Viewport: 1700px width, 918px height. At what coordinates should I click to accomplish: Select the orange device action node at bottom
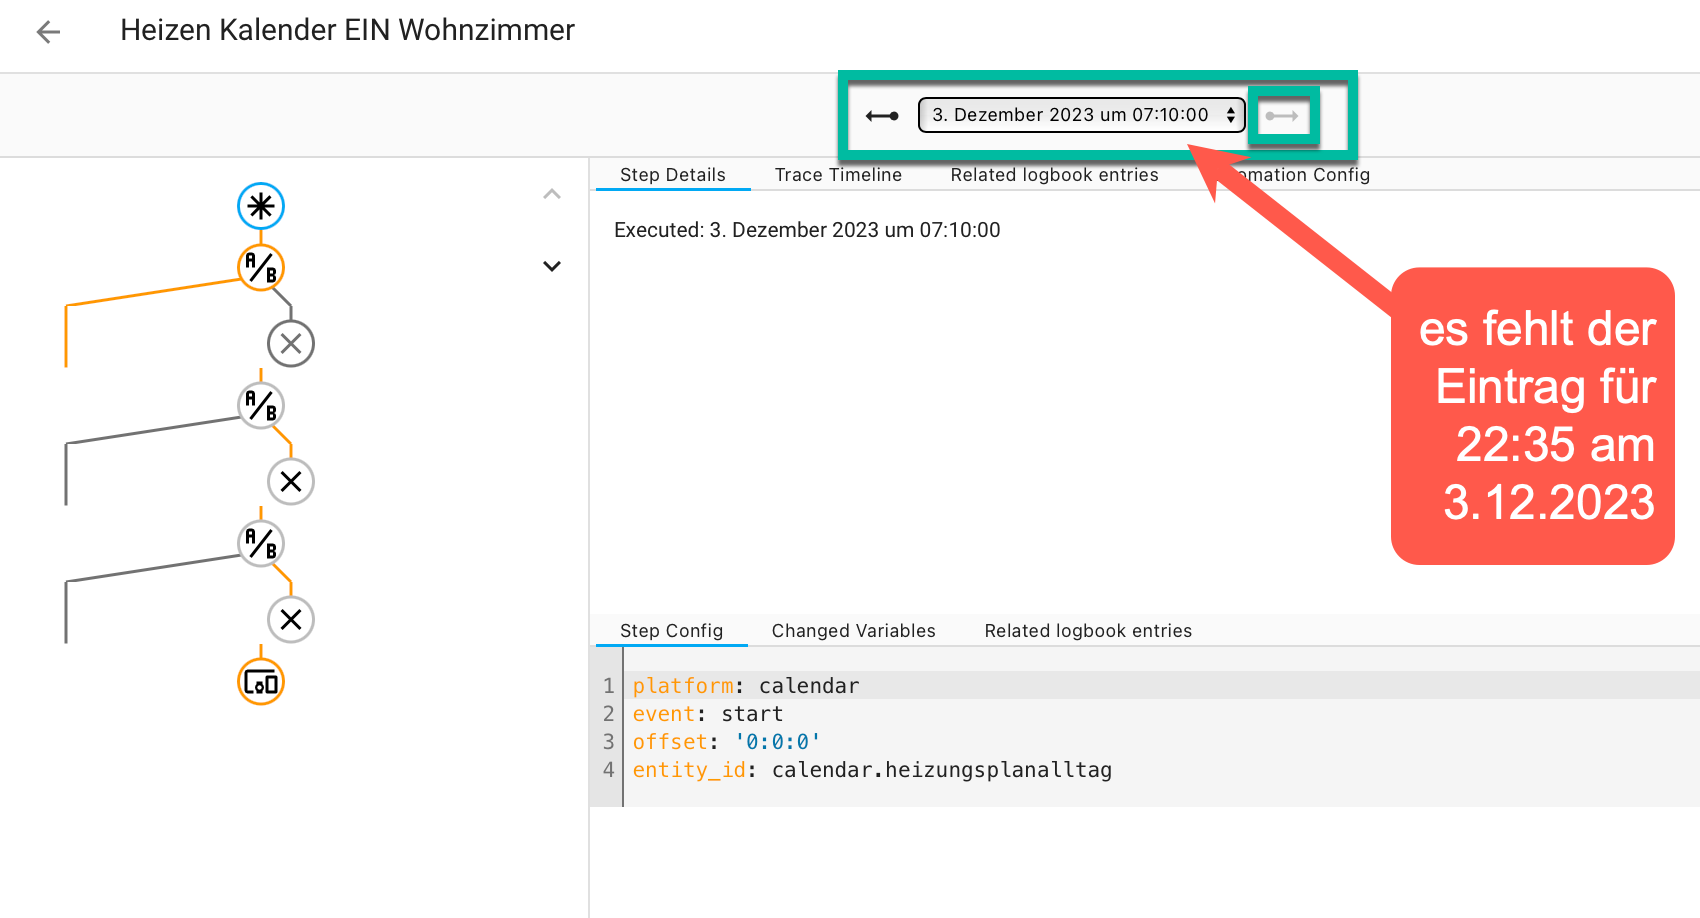tap(261, 683)
